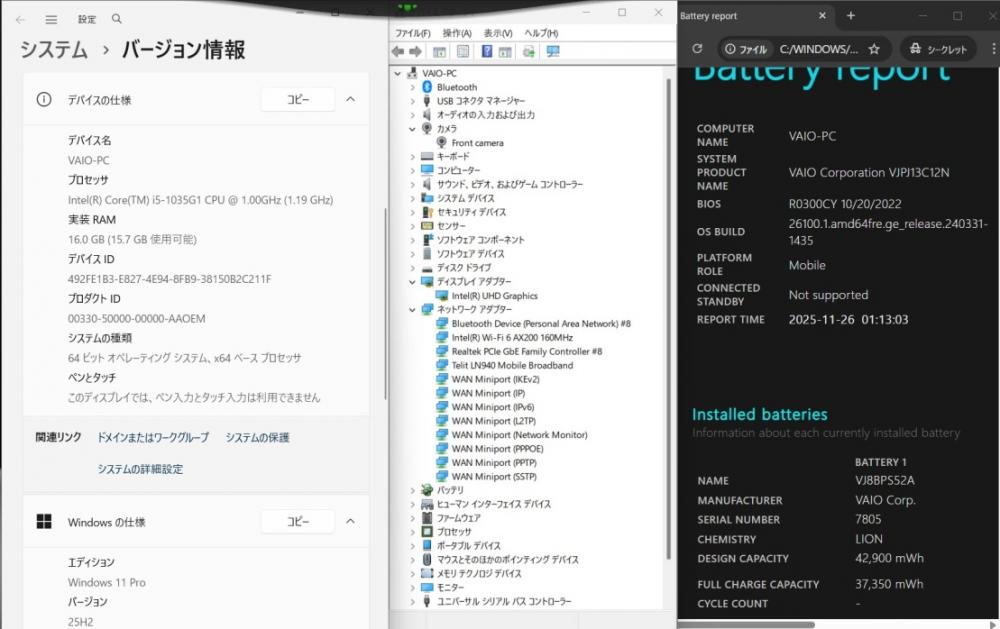This screenshot has height=629, width=1000.
Task: Switch to the Battery report browser tab
Action: tap(753, 16)
